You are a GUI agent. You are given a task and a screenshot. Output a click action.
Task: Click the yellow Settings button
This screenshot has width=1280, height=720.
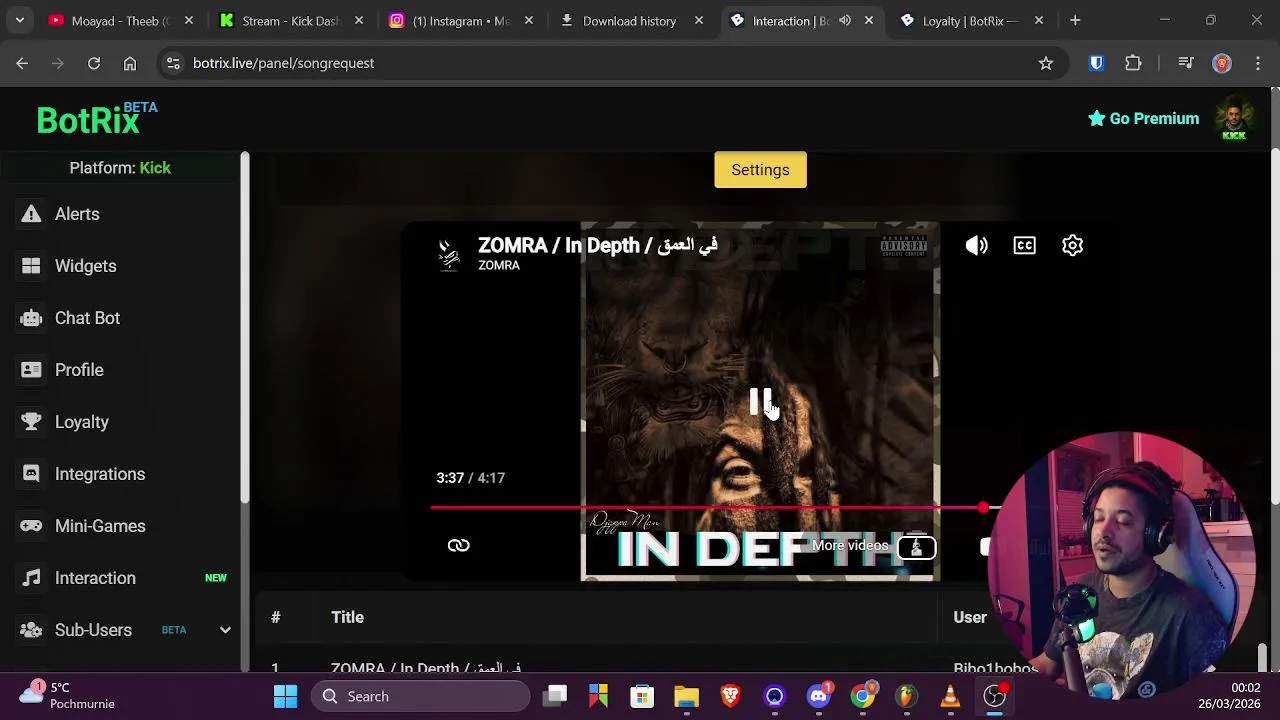(x=760, y=170)
